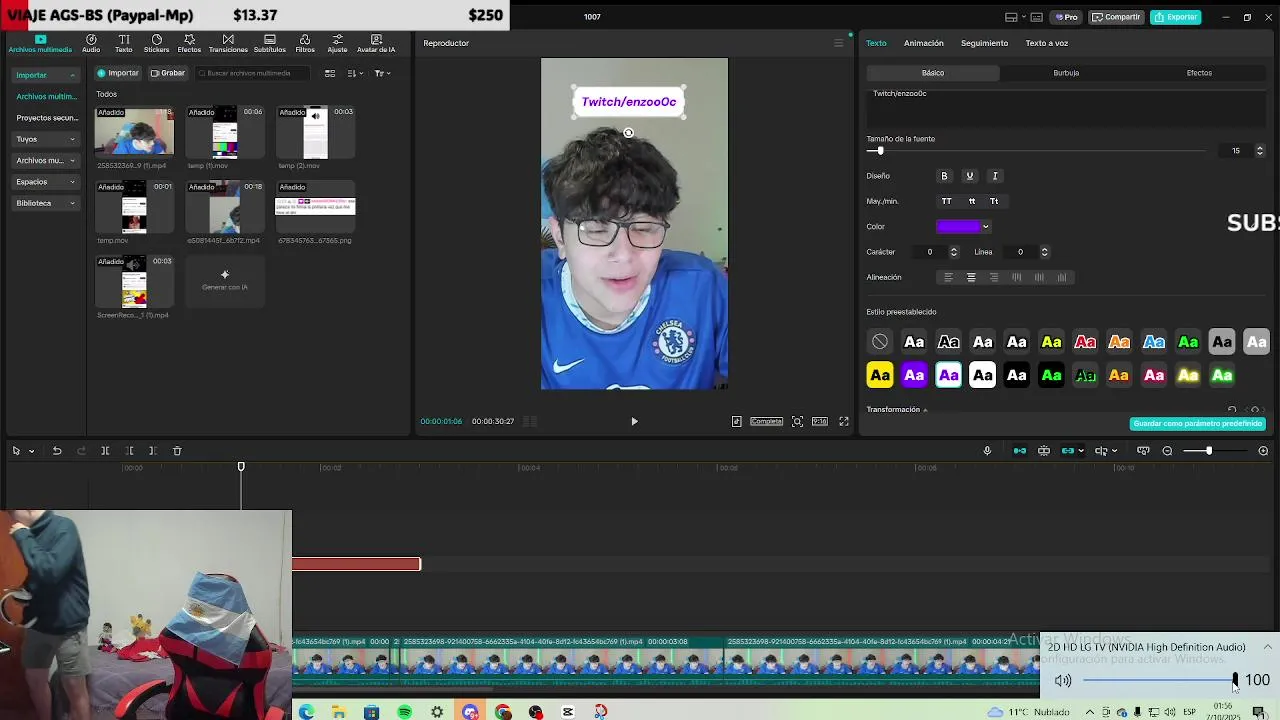Set text to all uppercase TT

click(x=947, y=201)
